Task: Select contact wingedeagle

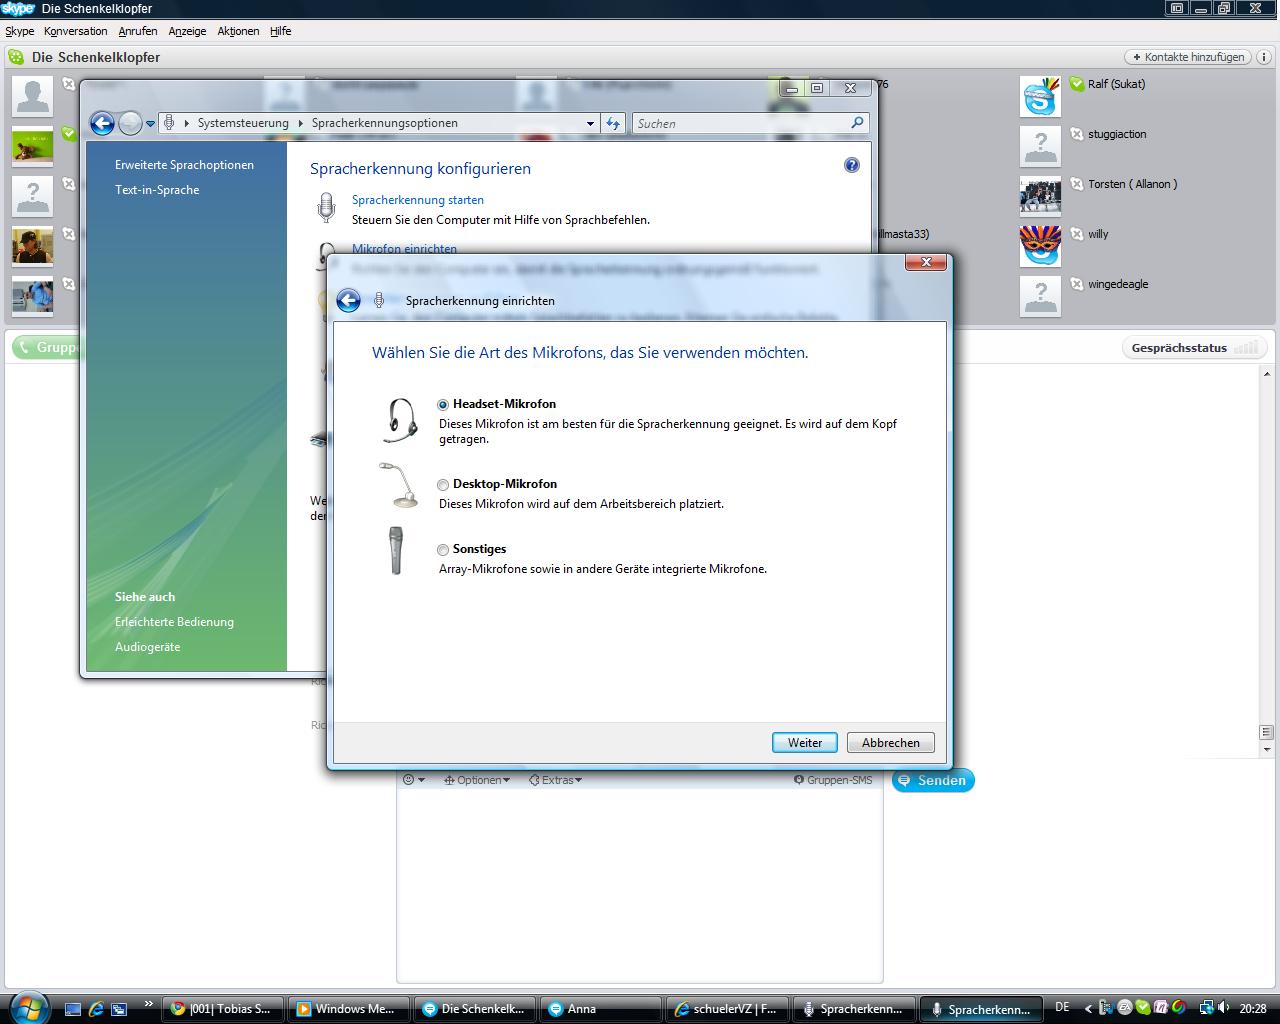Action: coord(1118,284)
